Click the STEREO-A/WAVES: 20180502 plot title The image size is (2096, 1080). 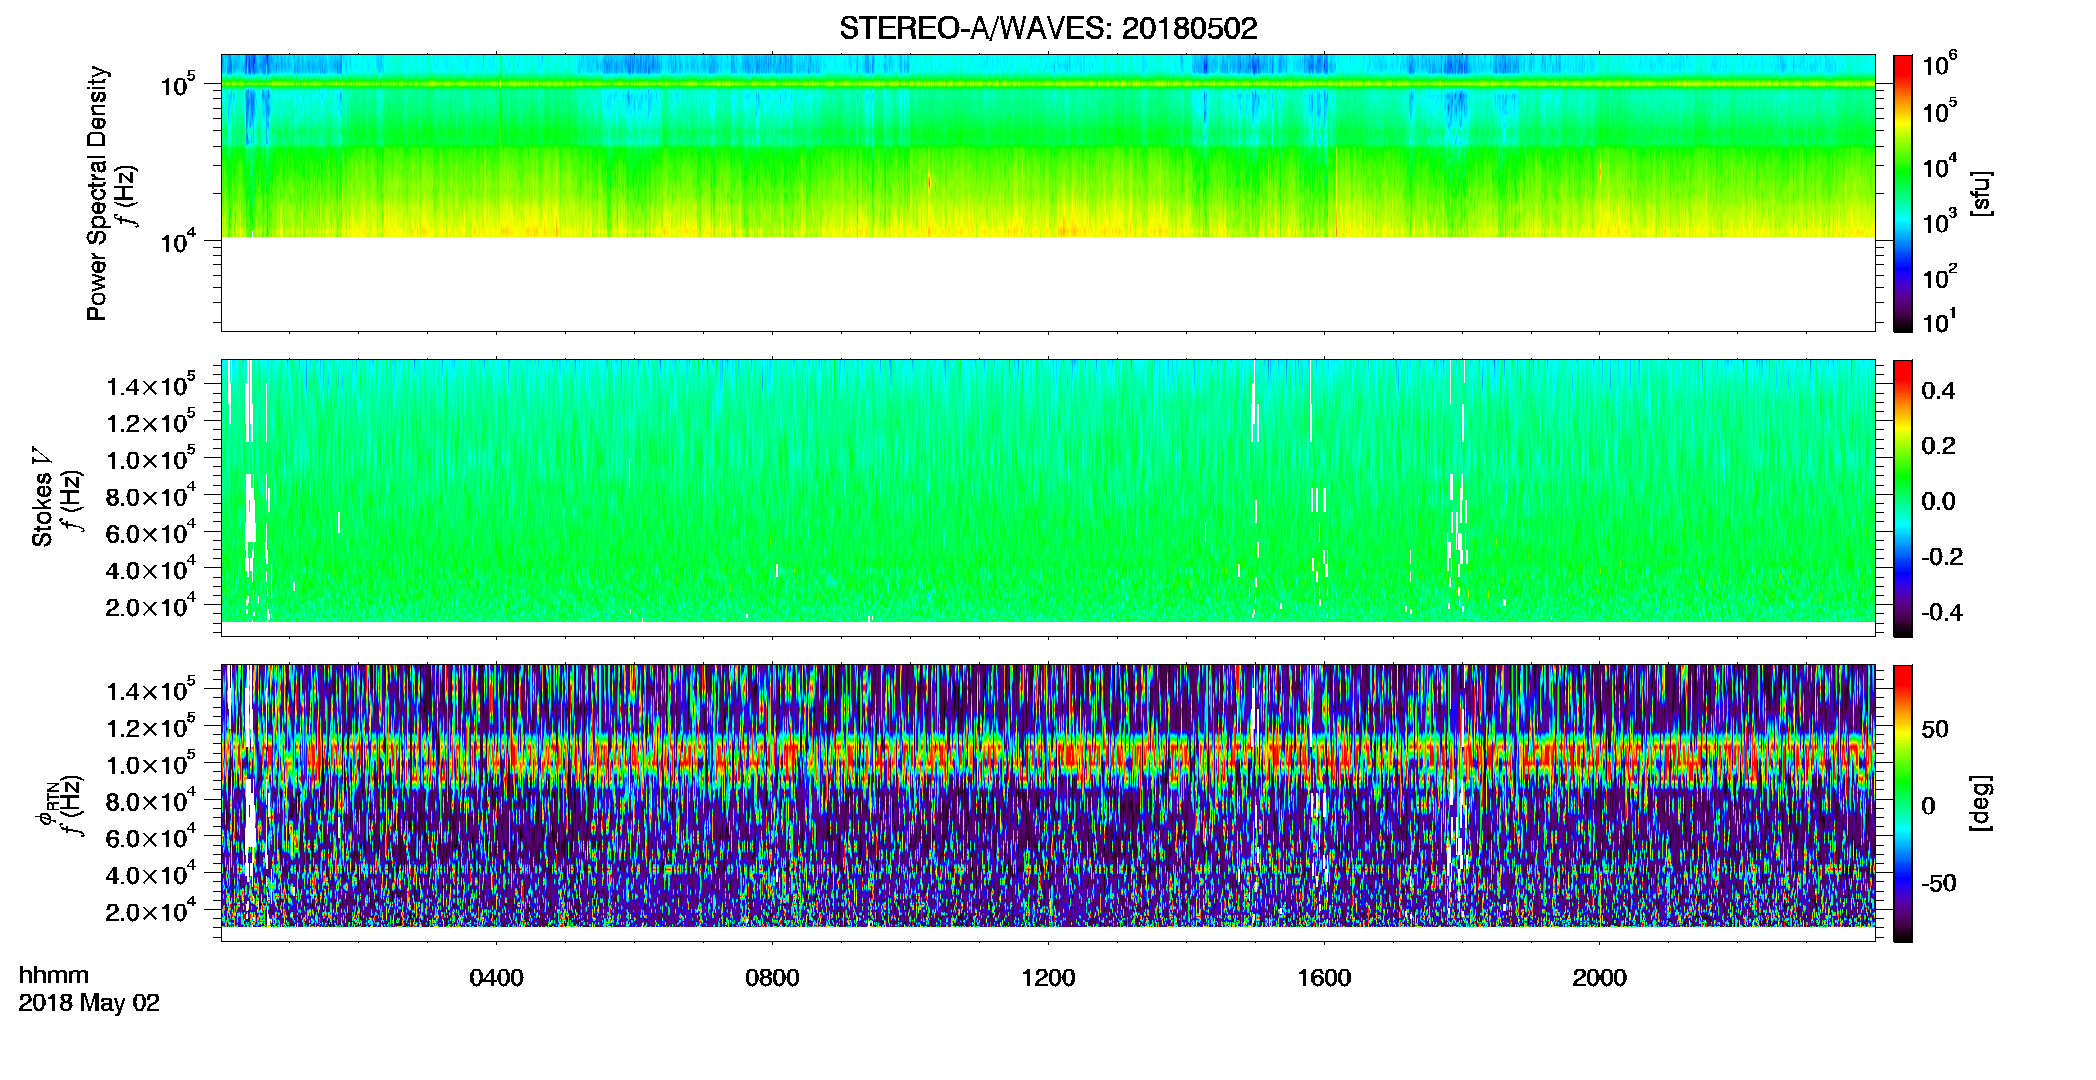coord(1048,28)
